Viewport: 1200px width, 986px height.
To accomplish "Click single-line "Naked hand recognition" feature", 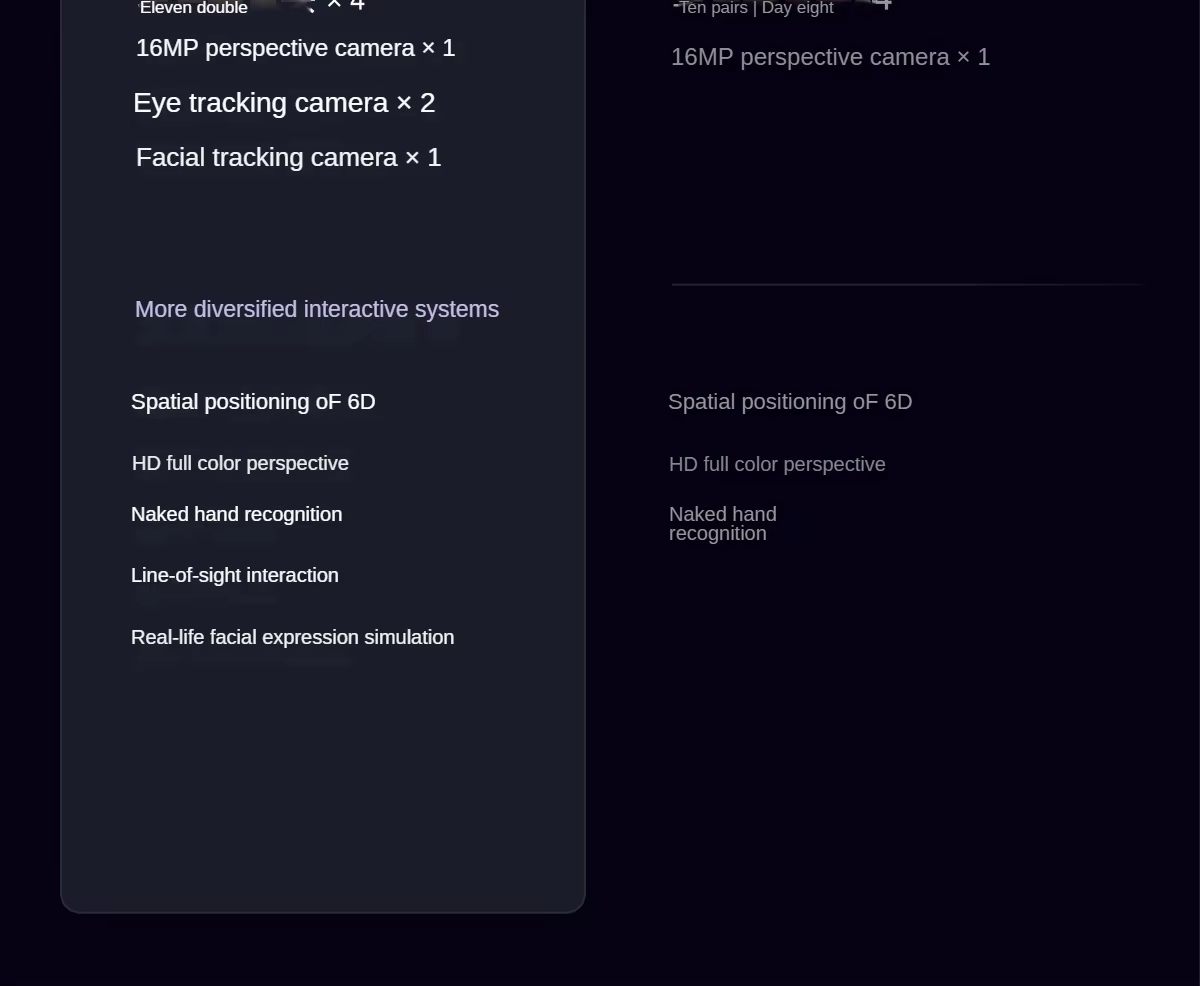I will 236,514.
